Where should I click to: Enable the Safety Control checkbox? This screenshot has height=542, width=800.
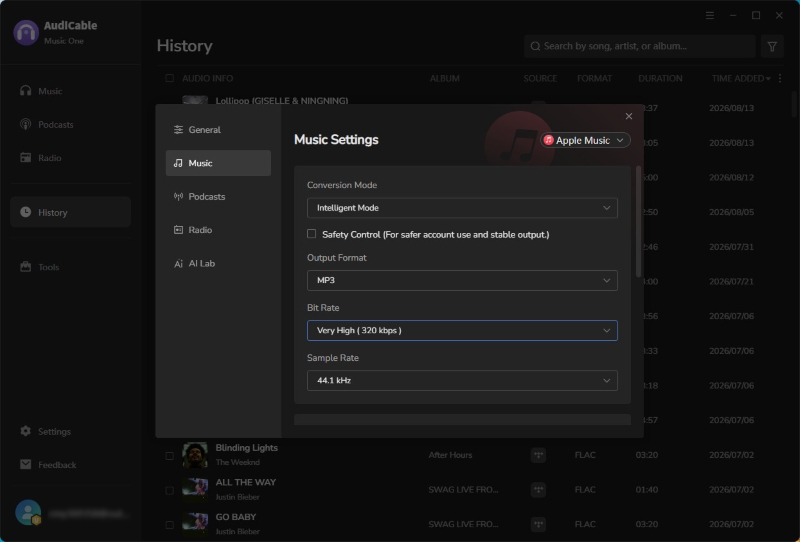(x=312, y=234)
